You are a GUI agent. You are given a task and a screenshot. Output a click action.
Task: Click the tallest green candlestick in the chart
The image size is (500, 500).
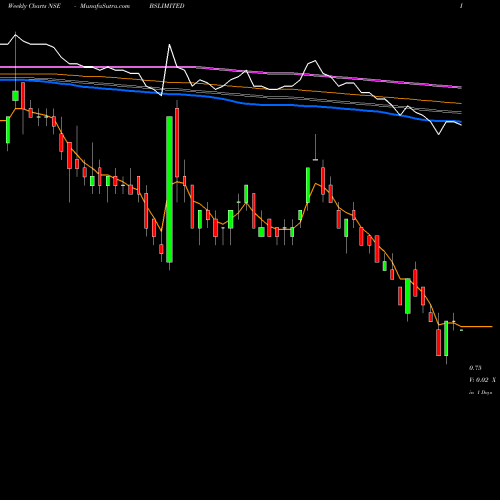pos(169,189)
